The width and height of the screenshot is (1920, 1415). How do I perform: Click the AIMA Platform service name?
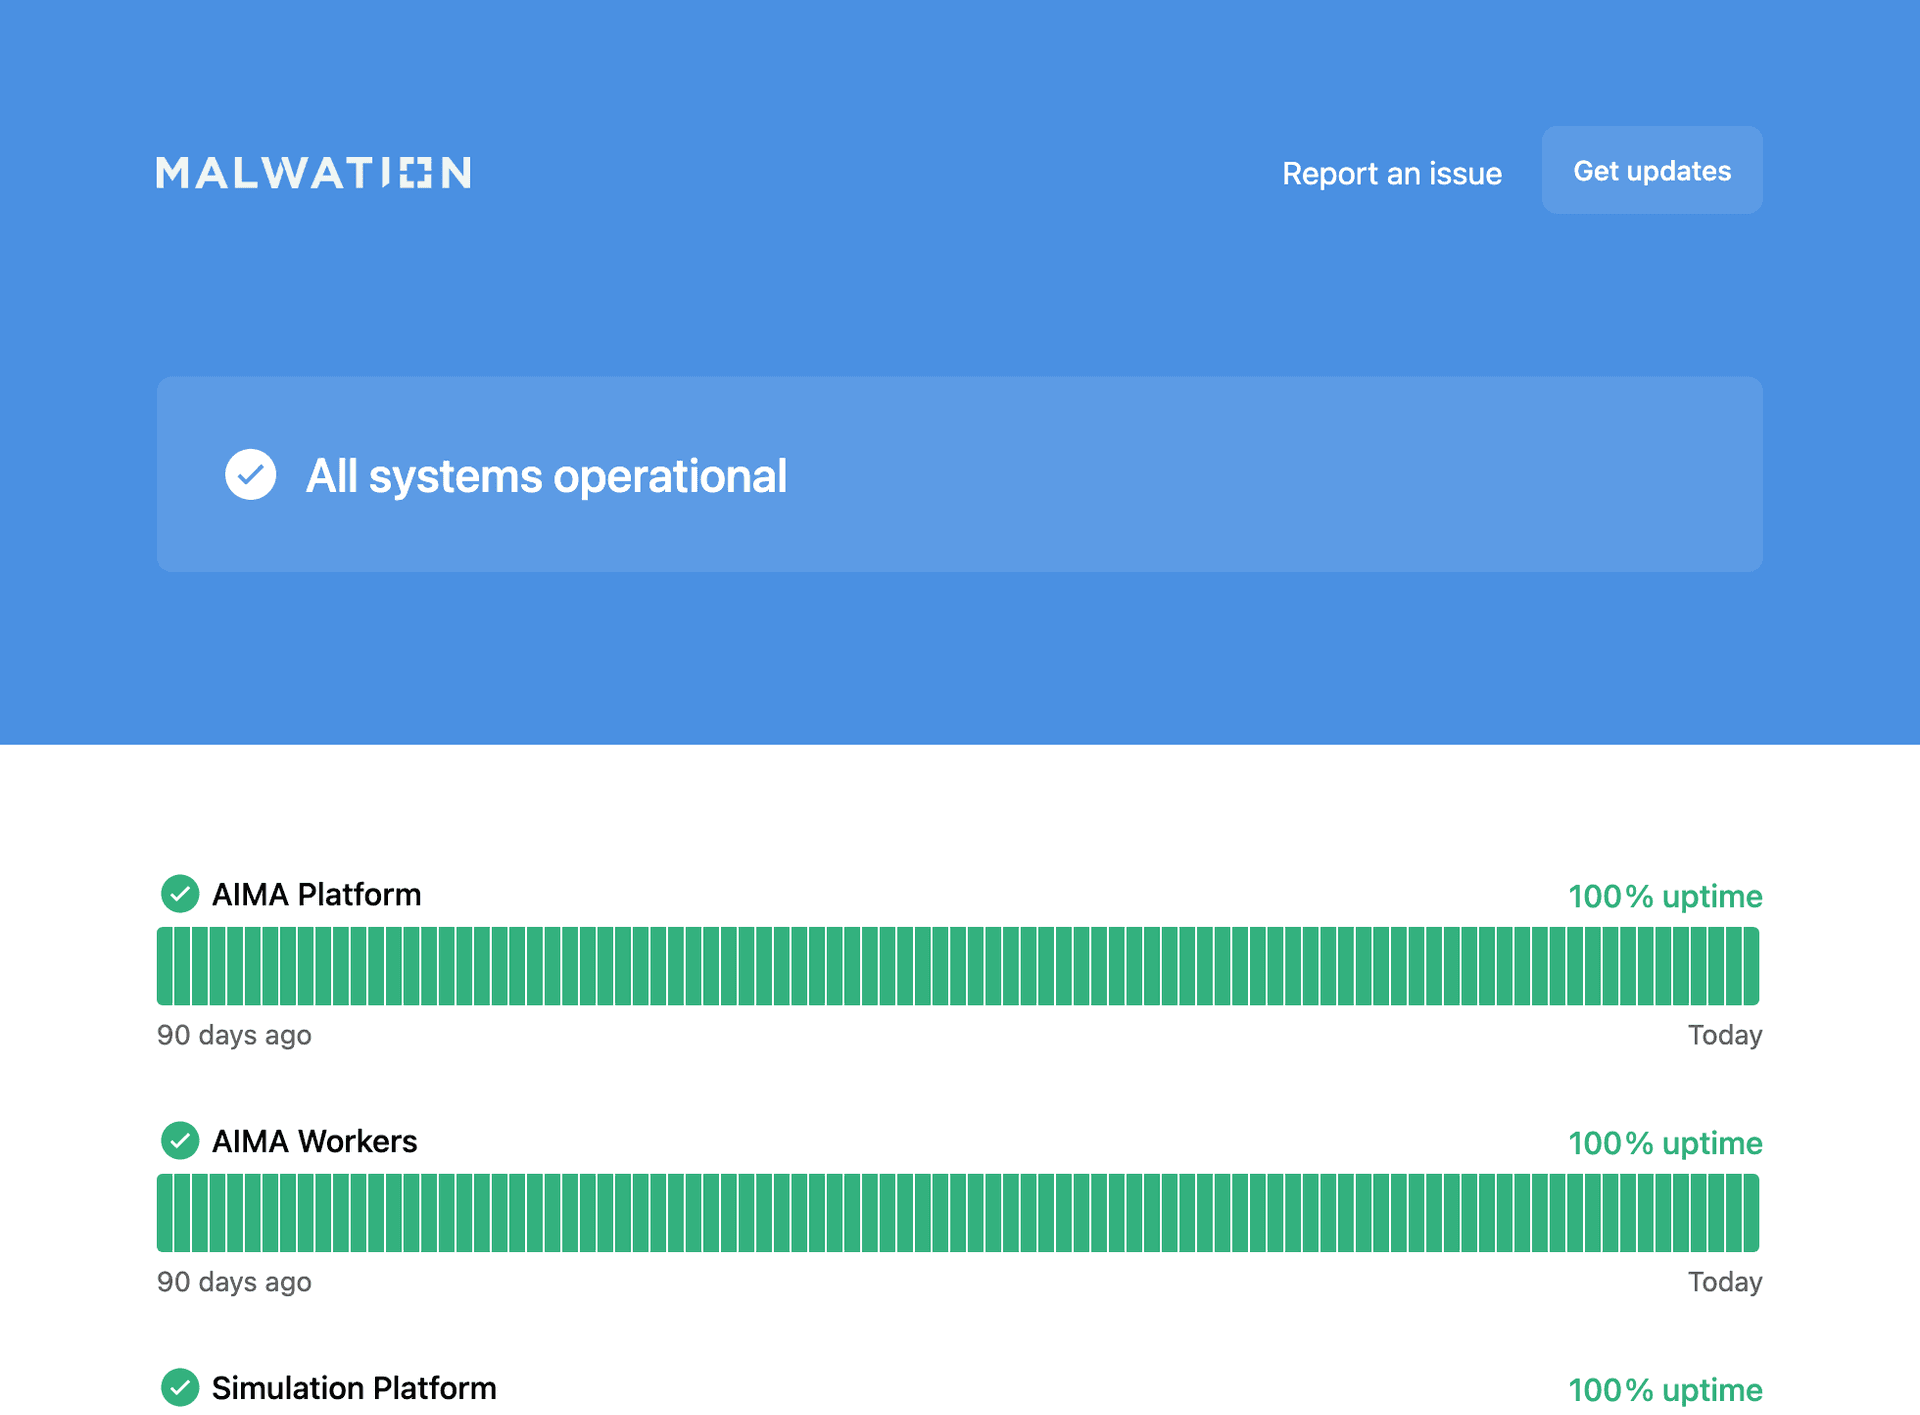tap(316, 894)
